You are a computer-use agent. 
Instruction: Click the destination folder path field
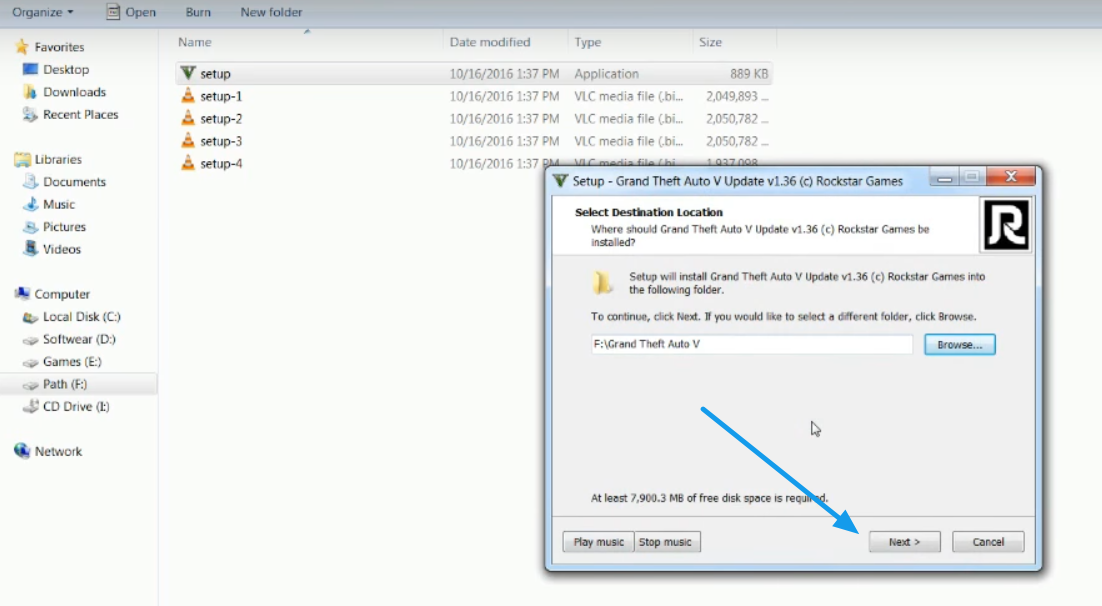point(752,344)
